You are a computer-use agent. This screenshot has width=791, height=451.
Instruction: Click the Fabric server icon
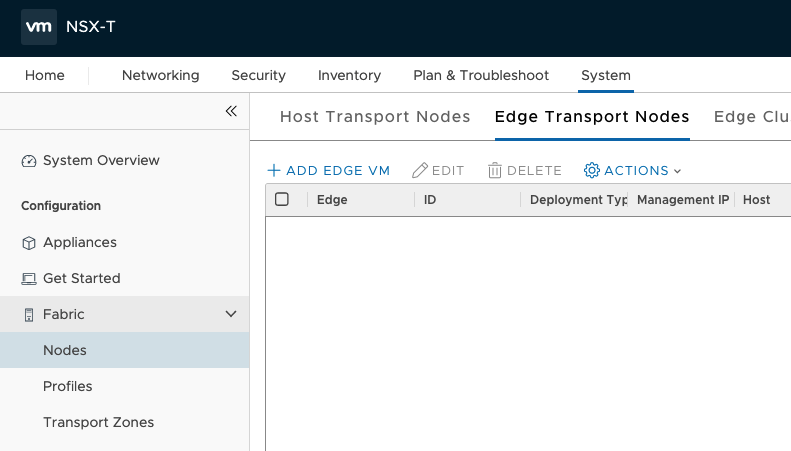point(28,315)
